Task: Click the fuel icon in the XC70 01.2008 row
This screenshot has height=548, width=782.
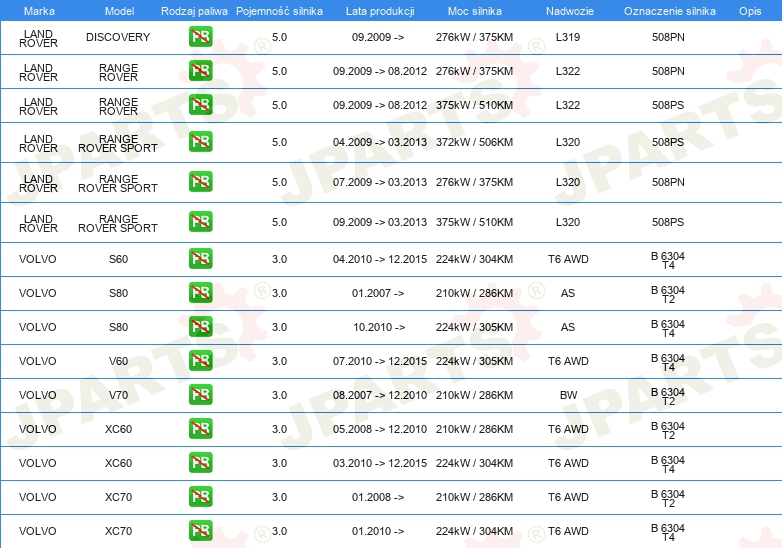Action: point(200,497)
